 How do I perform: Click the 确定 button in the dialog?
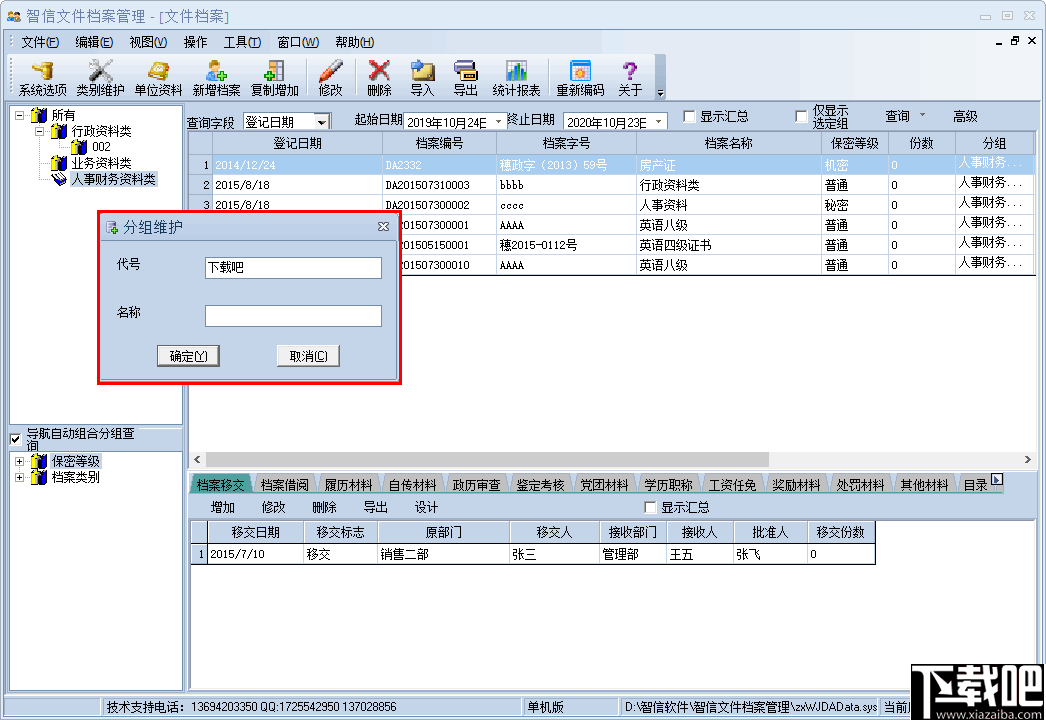[188, 356]
